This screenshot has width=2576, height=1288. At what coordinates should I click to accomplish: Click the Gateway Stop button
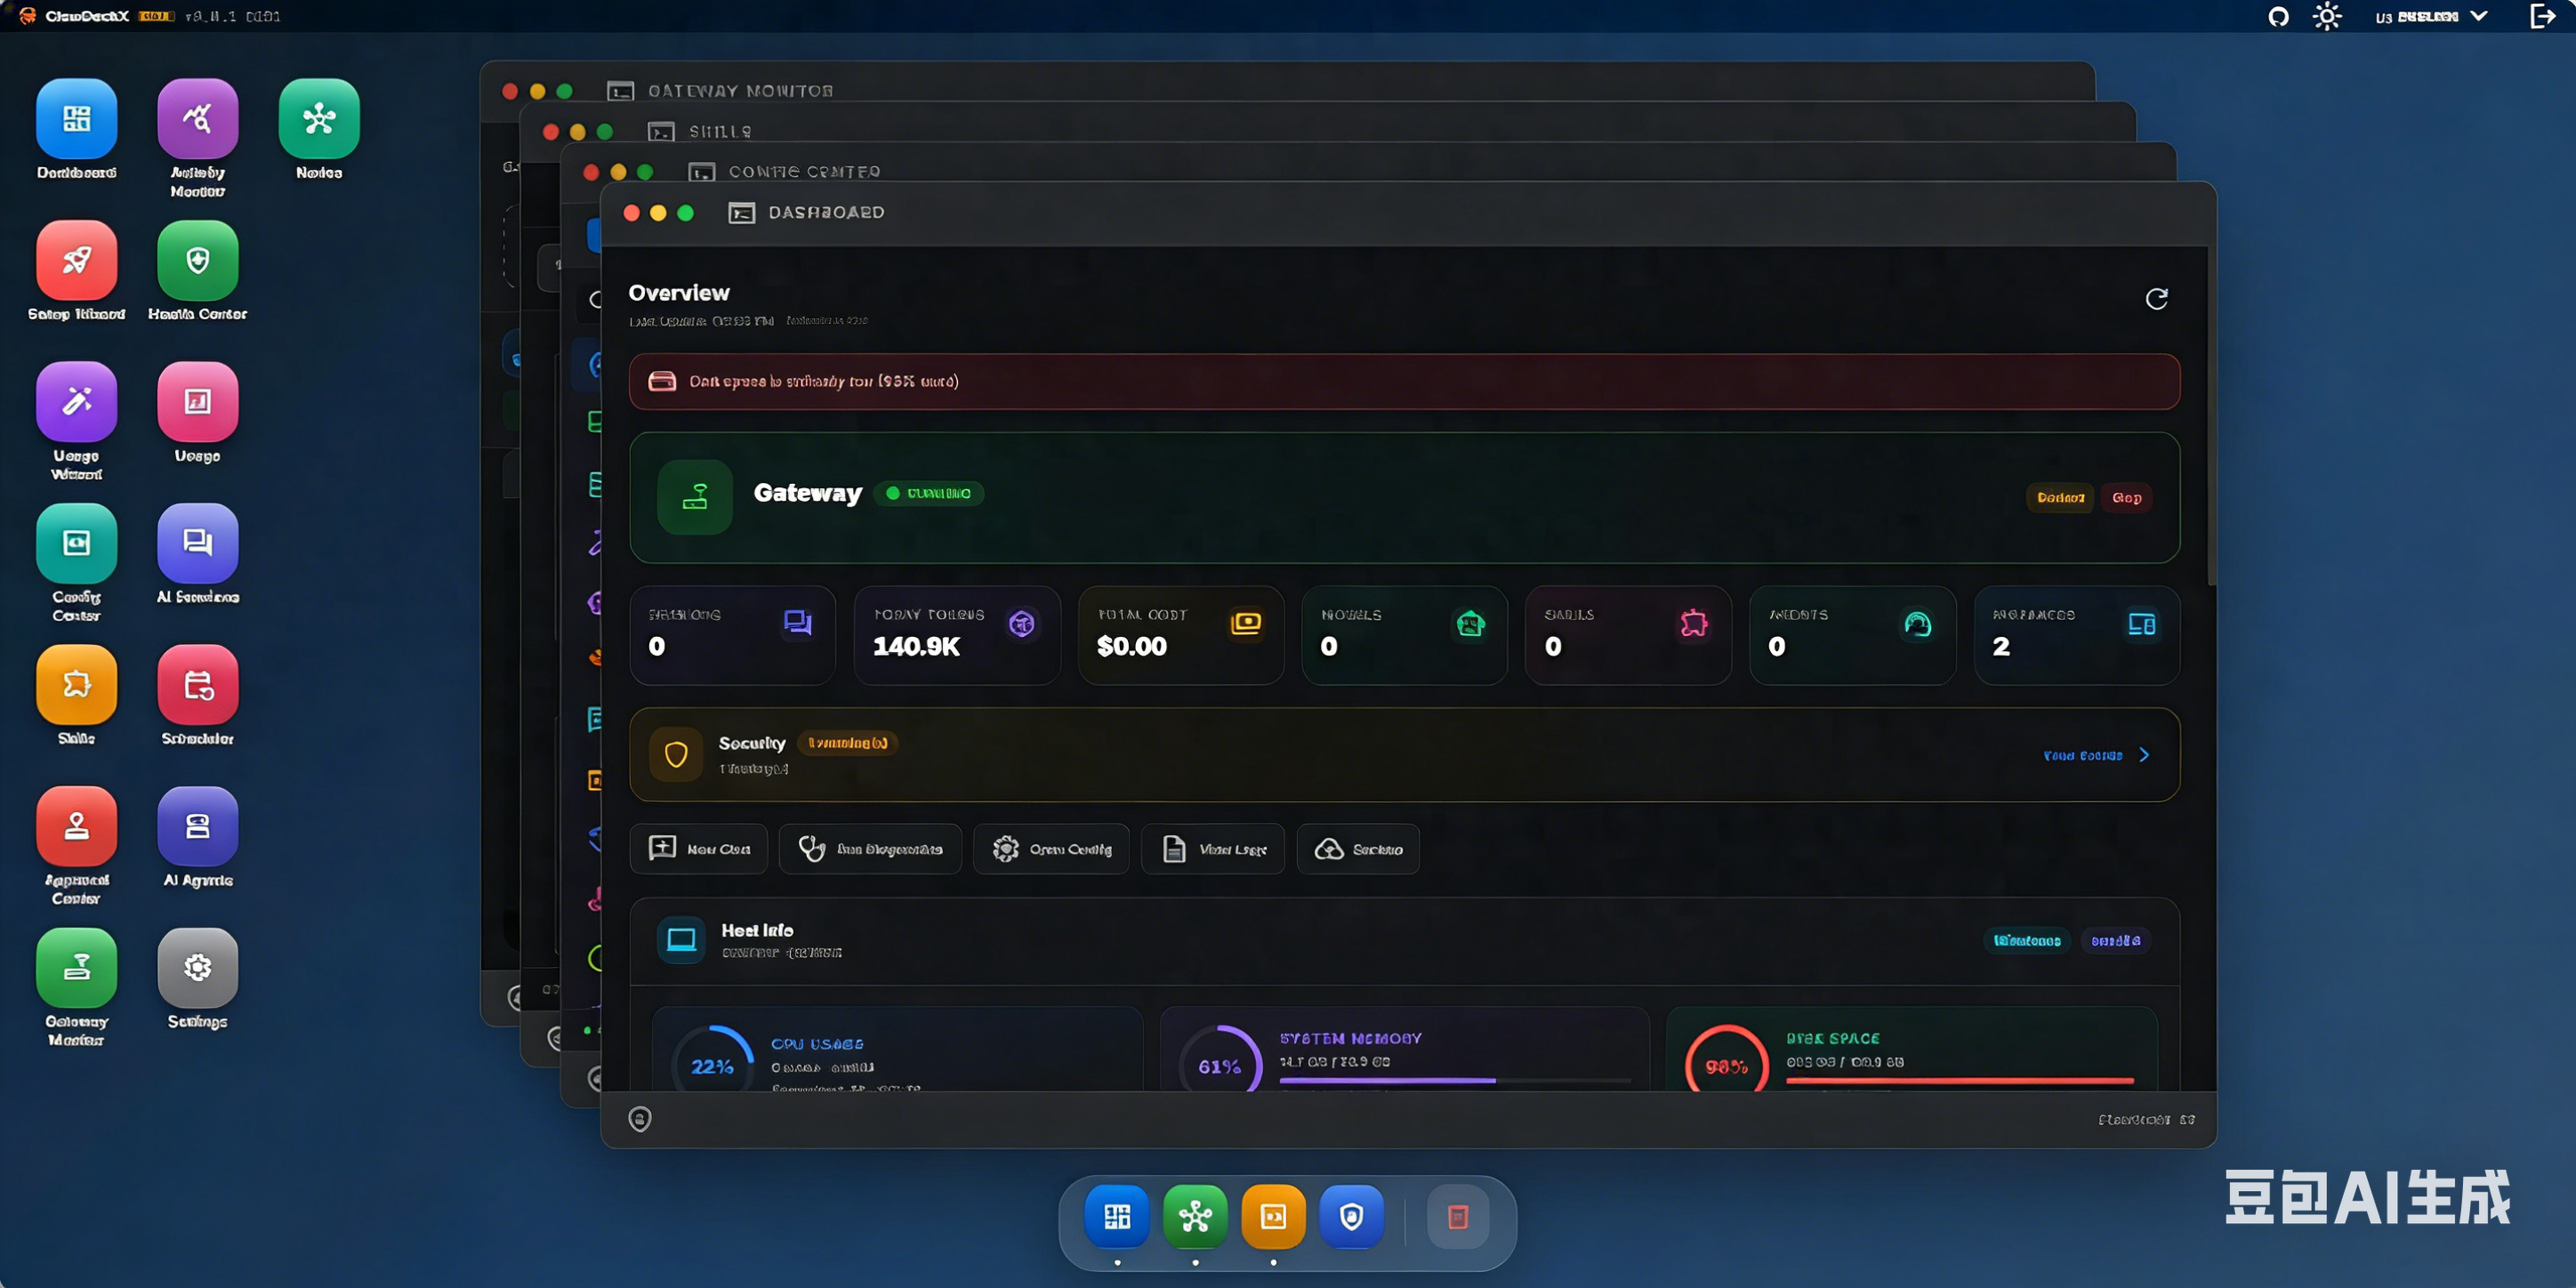pos(2126,497)
